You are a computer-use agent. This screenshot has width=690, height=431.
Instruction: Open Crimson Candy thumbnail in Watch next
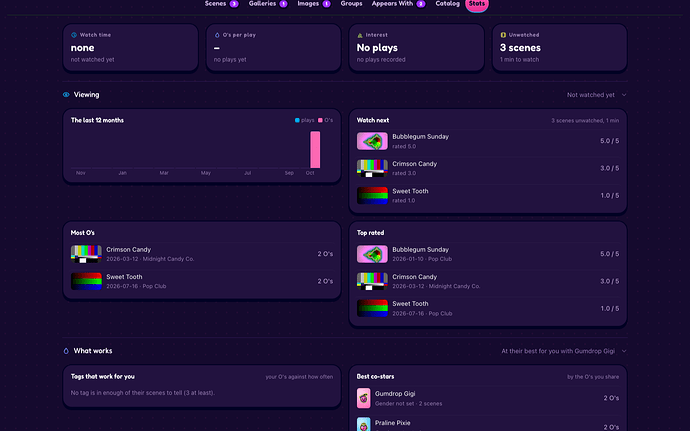[x=372, y=168]
